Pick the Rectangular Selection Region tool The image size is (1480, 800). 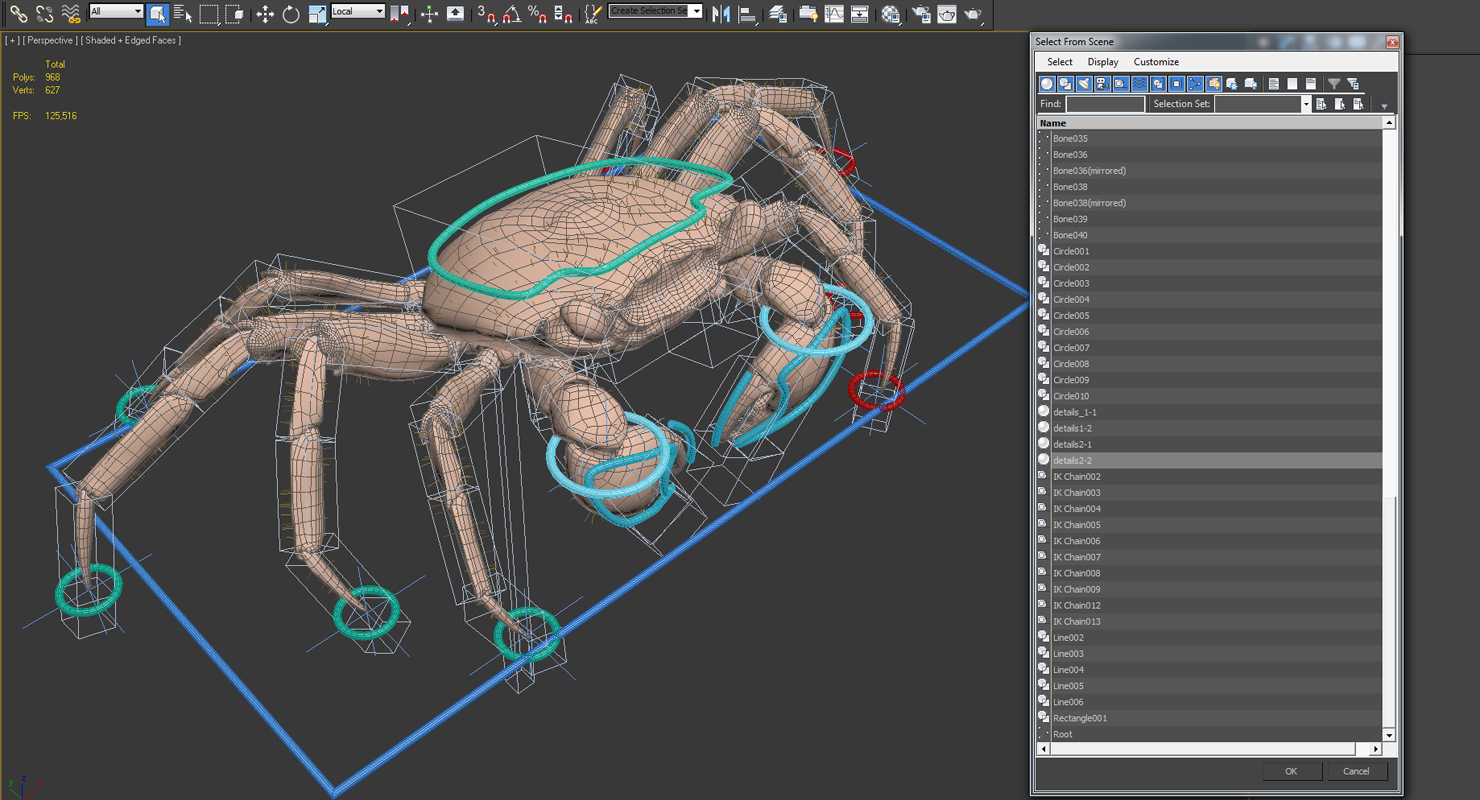[x=209, y=14]
